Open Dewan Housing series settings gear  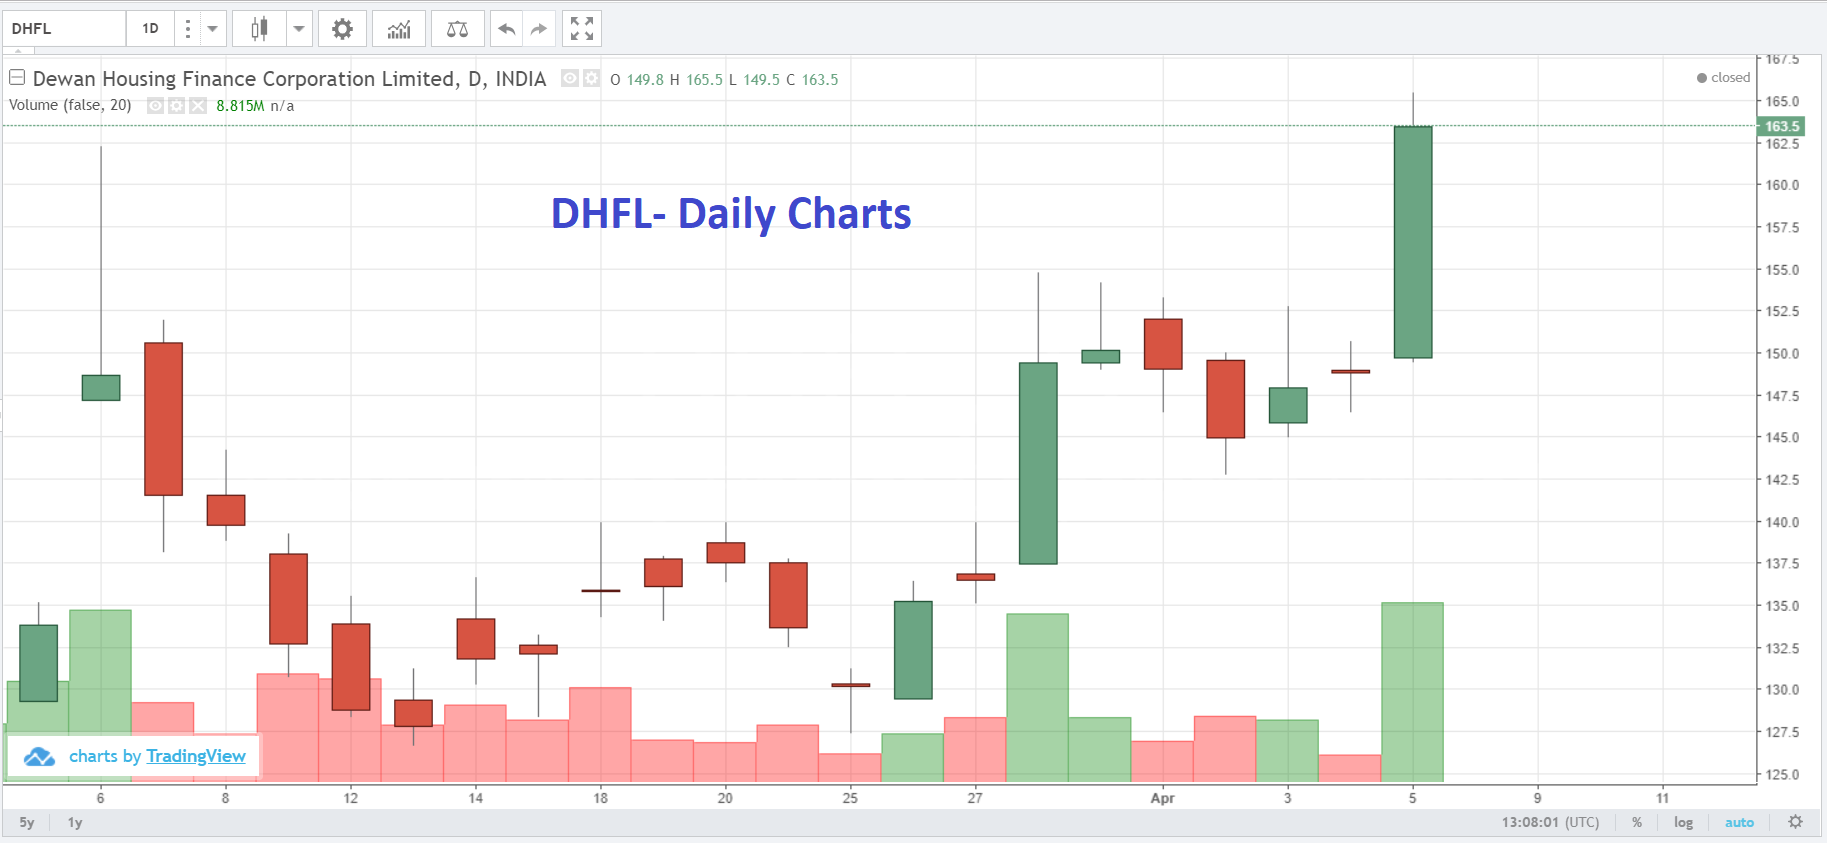pyautogui.click(x=591, y=78)
